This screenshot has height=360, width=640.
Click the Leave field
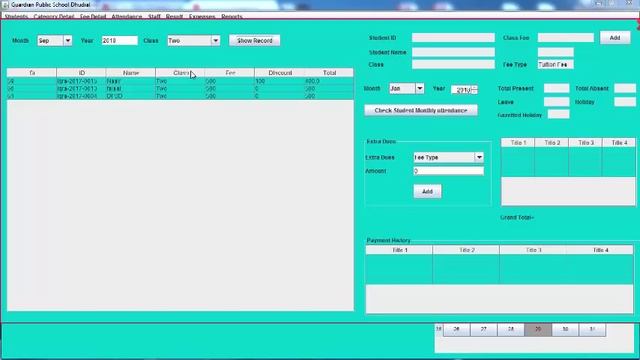point(556,102)
